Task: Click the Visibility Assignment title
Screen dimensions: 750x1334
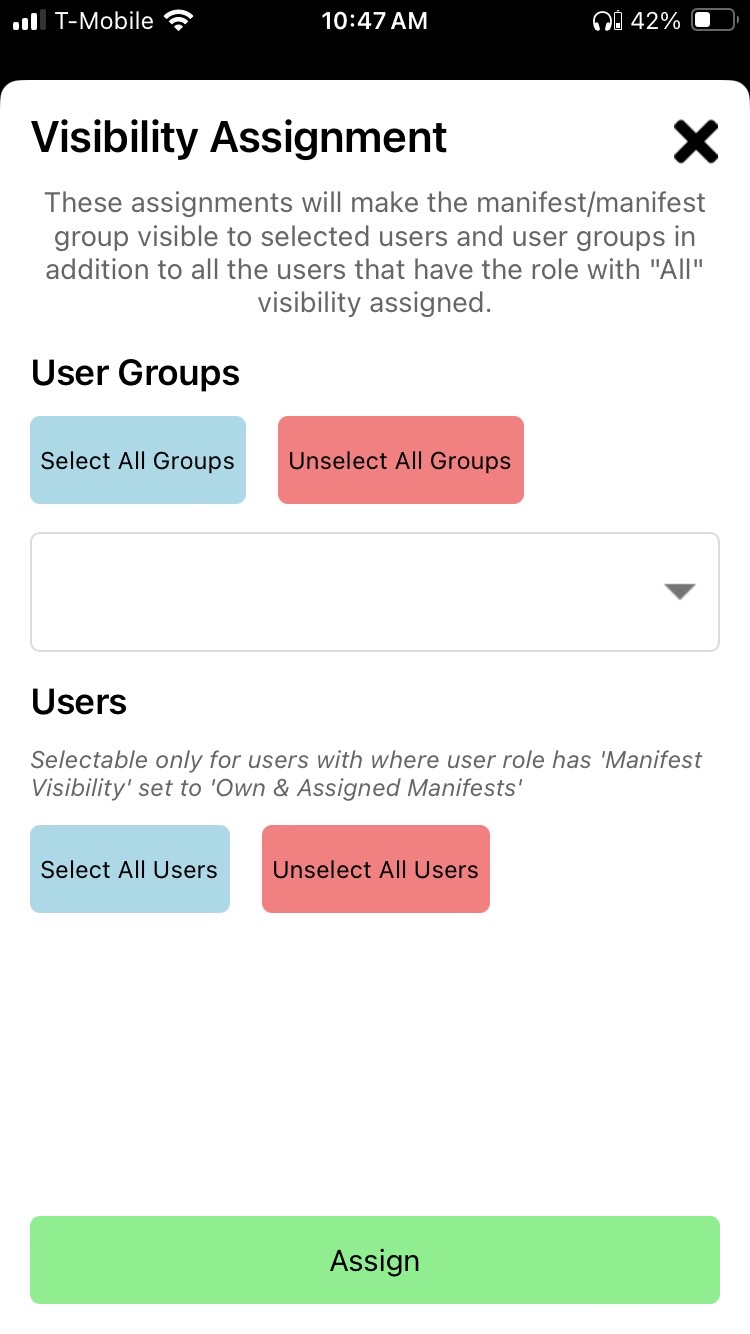Action: click(239, 137)
